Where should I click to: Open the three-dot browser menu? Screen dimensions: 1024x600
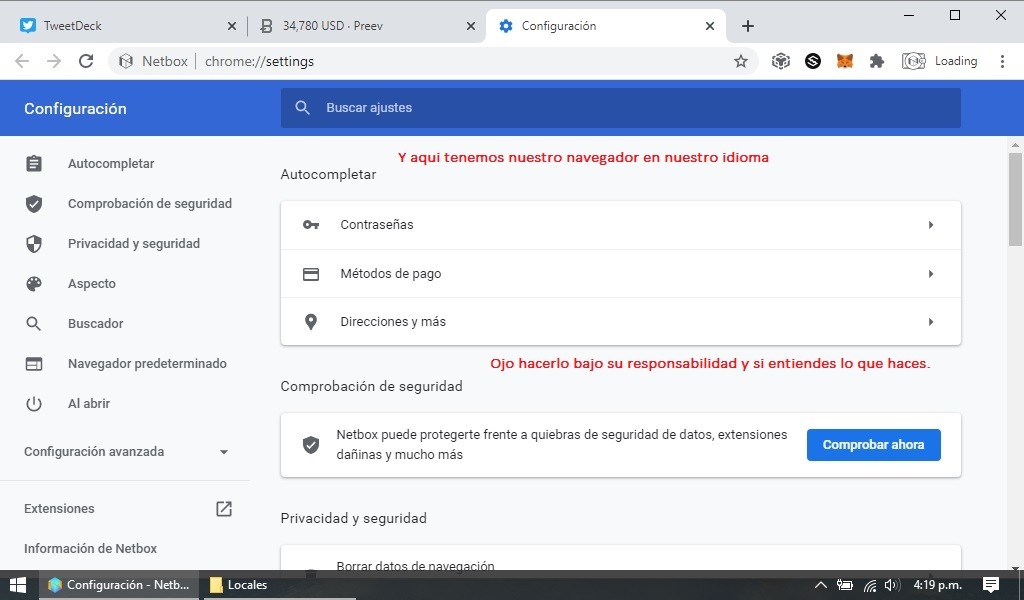[1002, 61]
